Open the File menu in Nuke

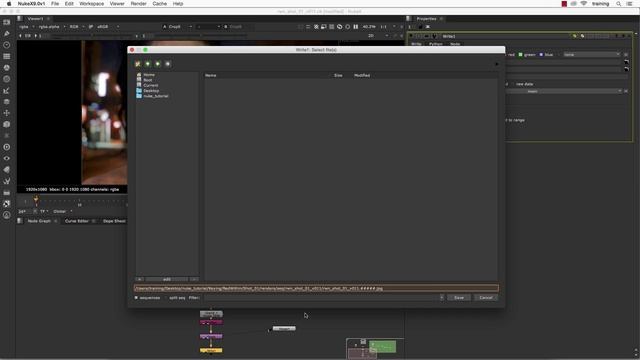(55, 4)
